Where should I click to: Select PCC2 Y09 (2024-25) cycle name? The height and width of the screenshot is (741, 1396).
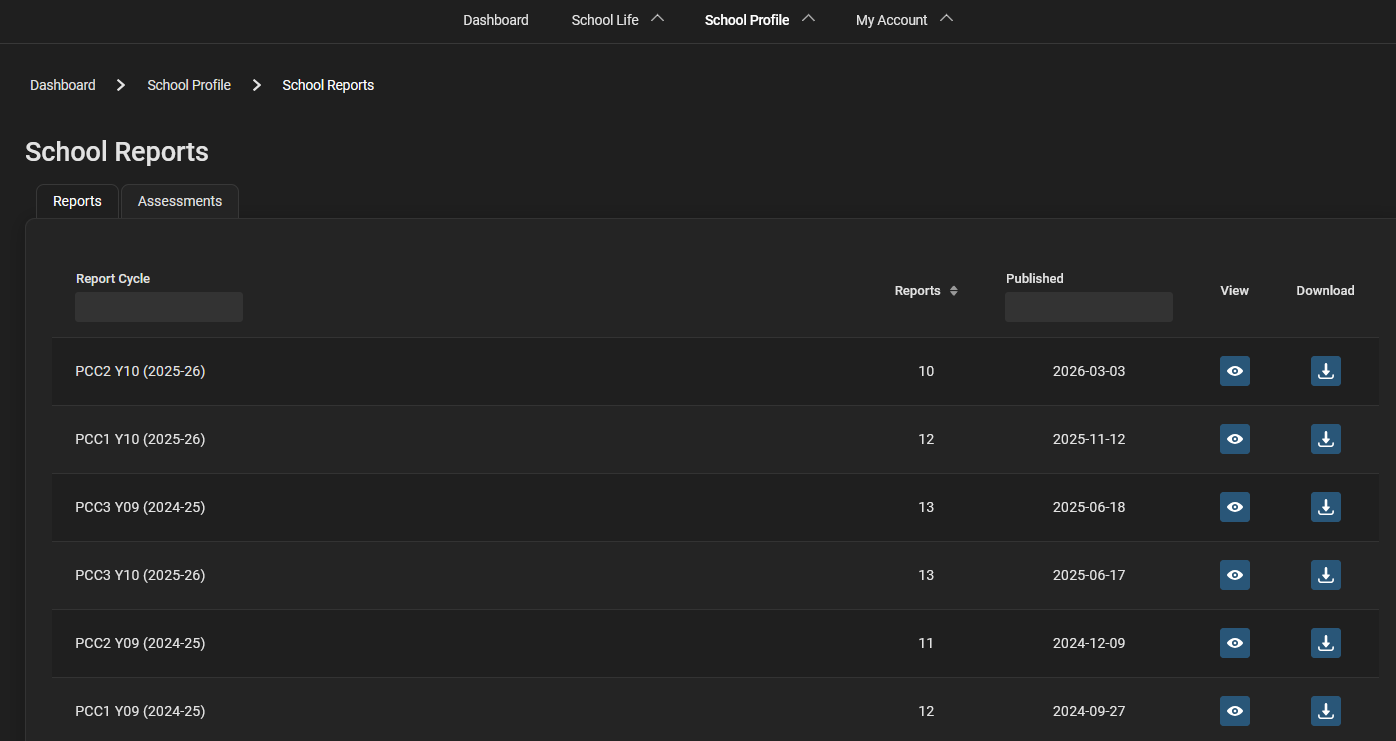click(140, 643)
